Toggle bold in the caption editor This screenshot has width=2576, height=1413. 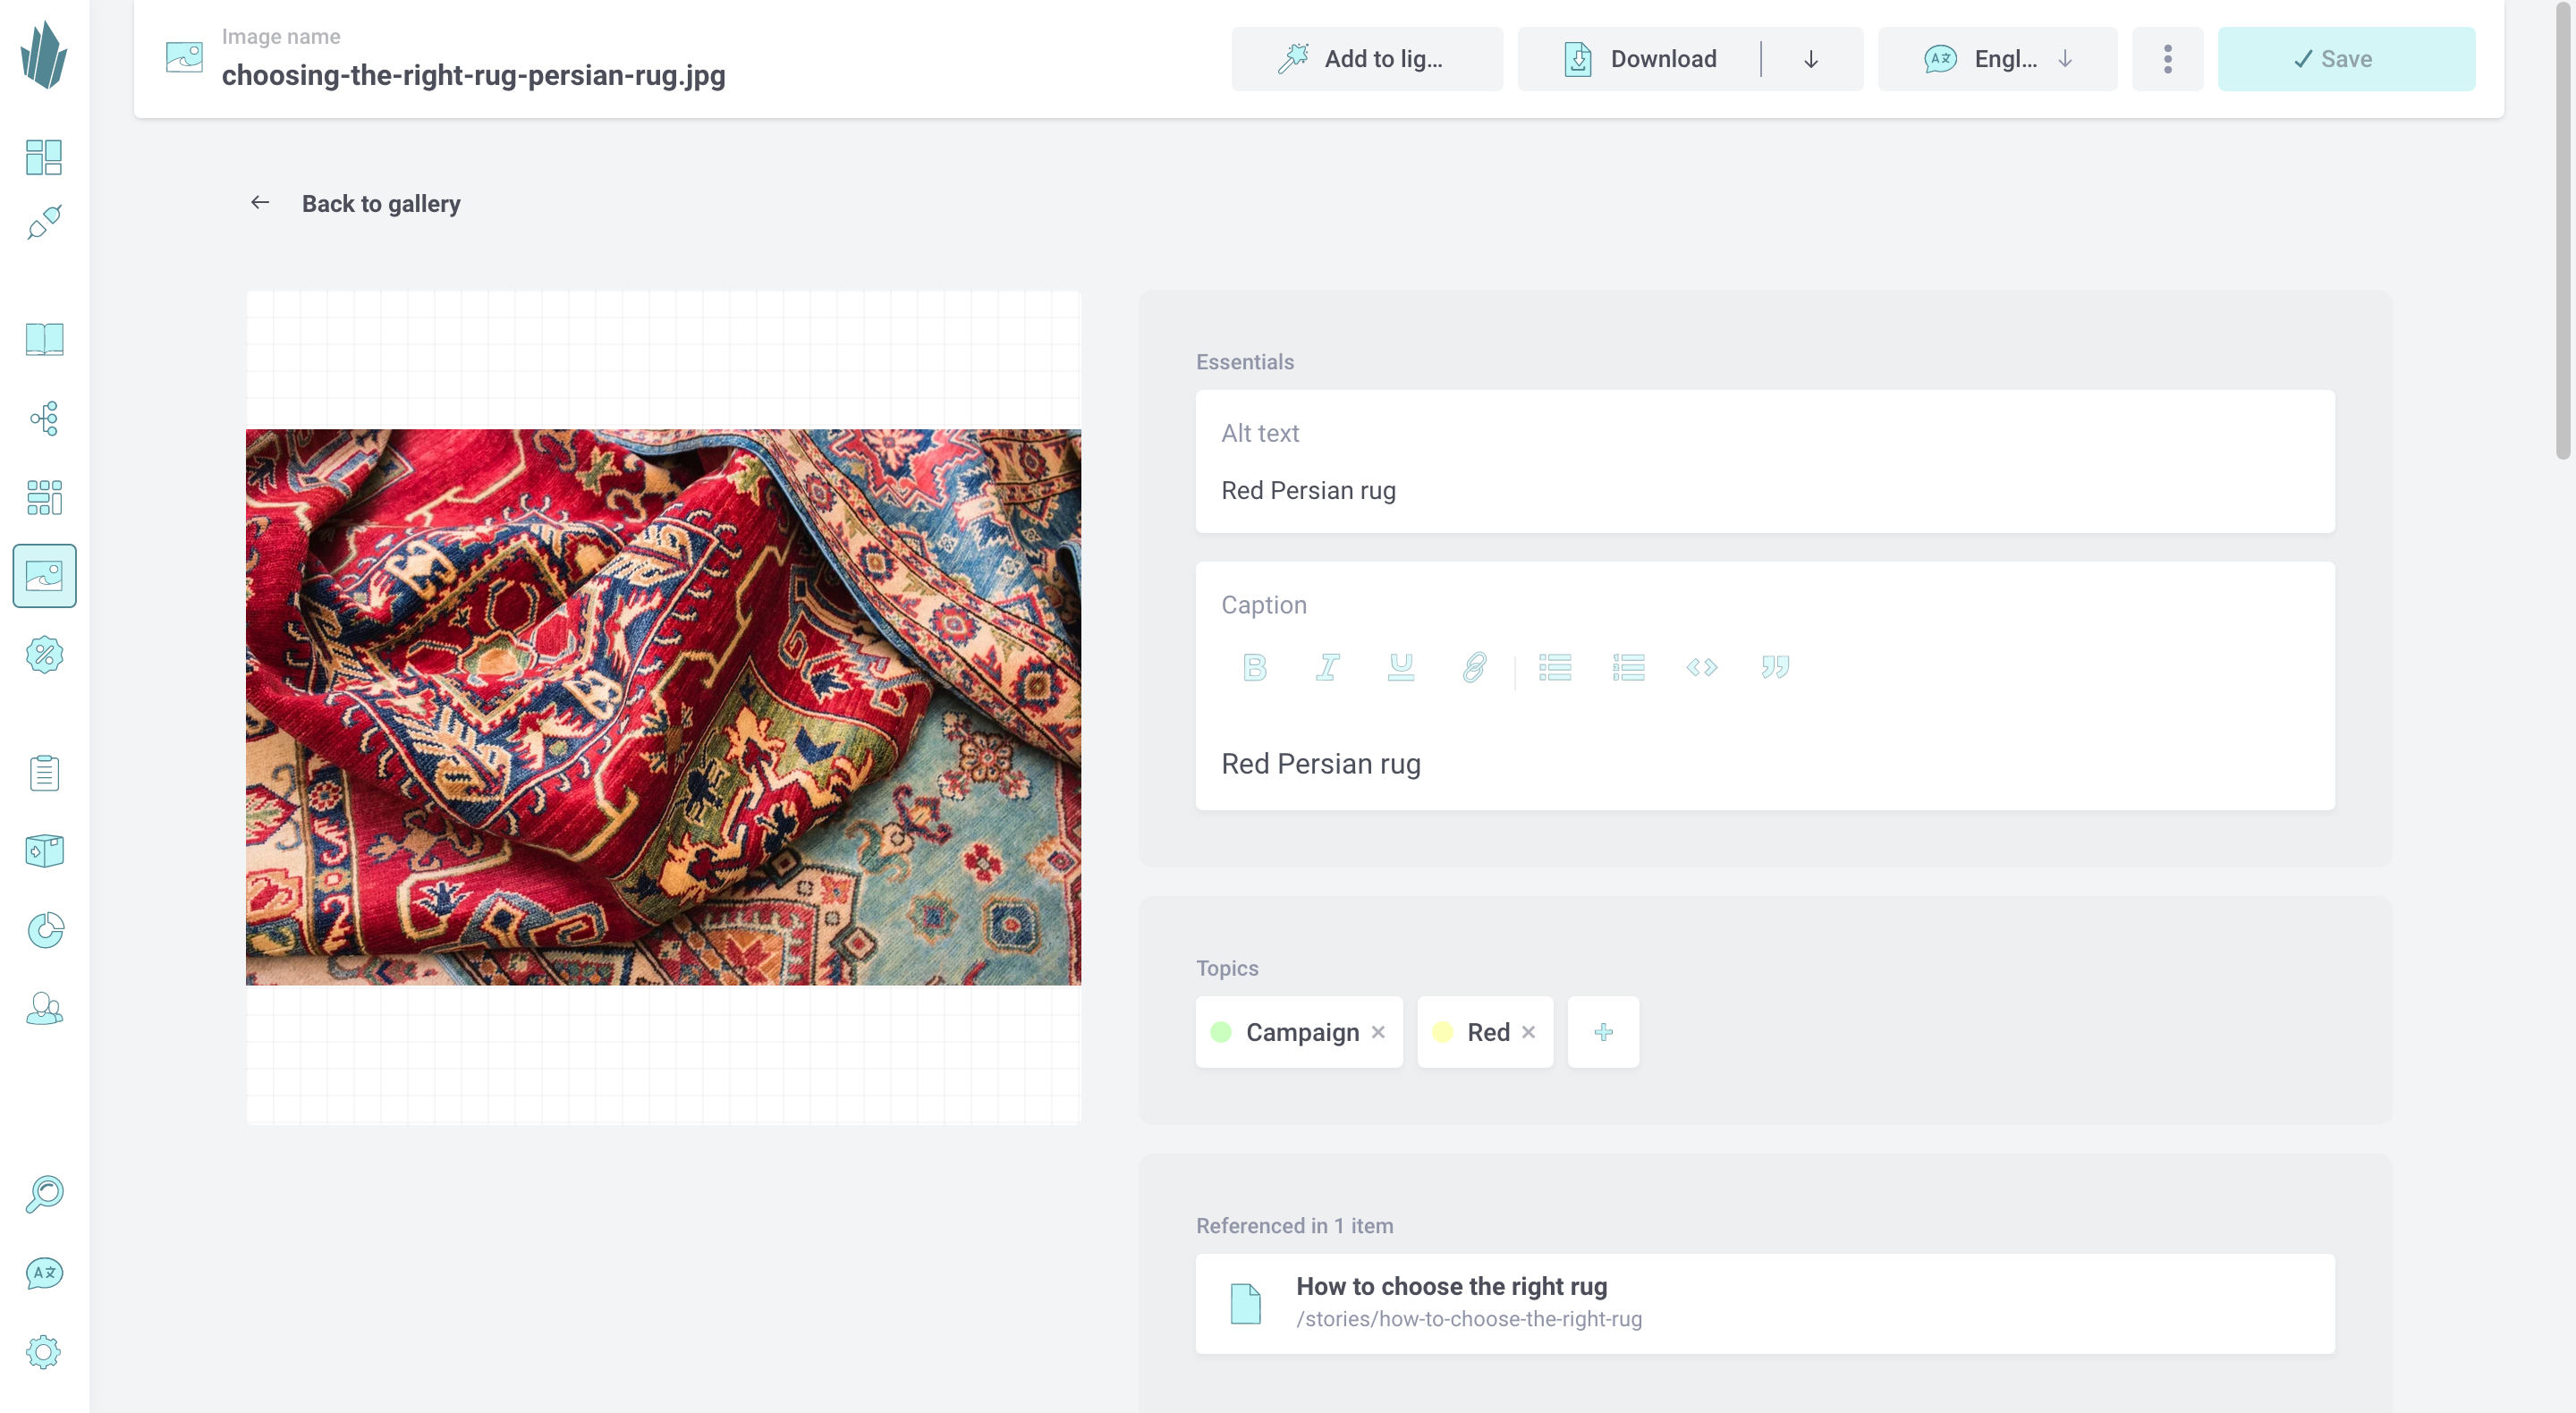coord(1254,667)
